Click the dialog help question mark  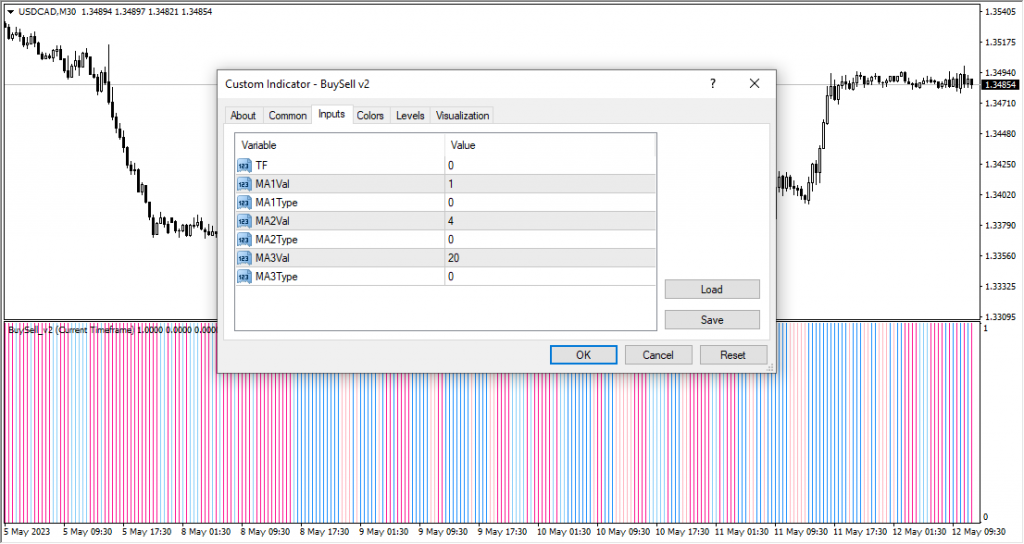coord(713,84)
